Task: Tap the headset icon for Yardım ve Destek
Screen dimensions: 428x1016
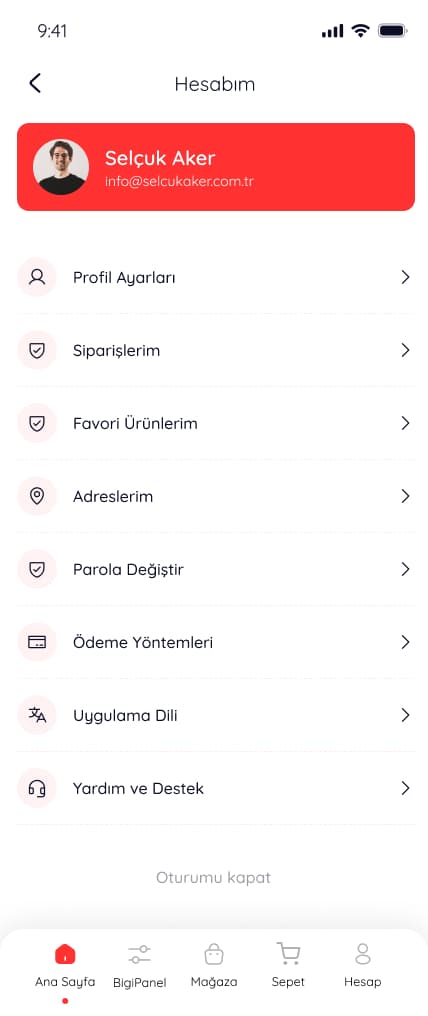Action: 37,789
